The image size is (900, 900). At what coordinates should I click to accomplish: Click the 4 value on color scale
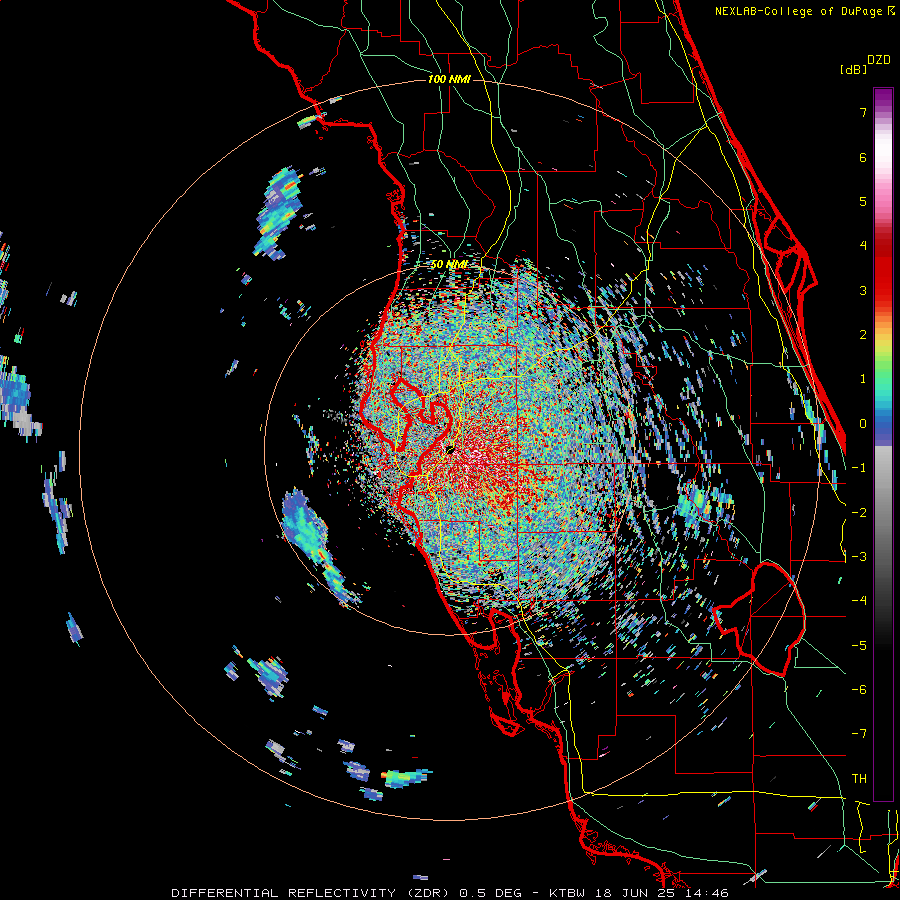[863, 246]
